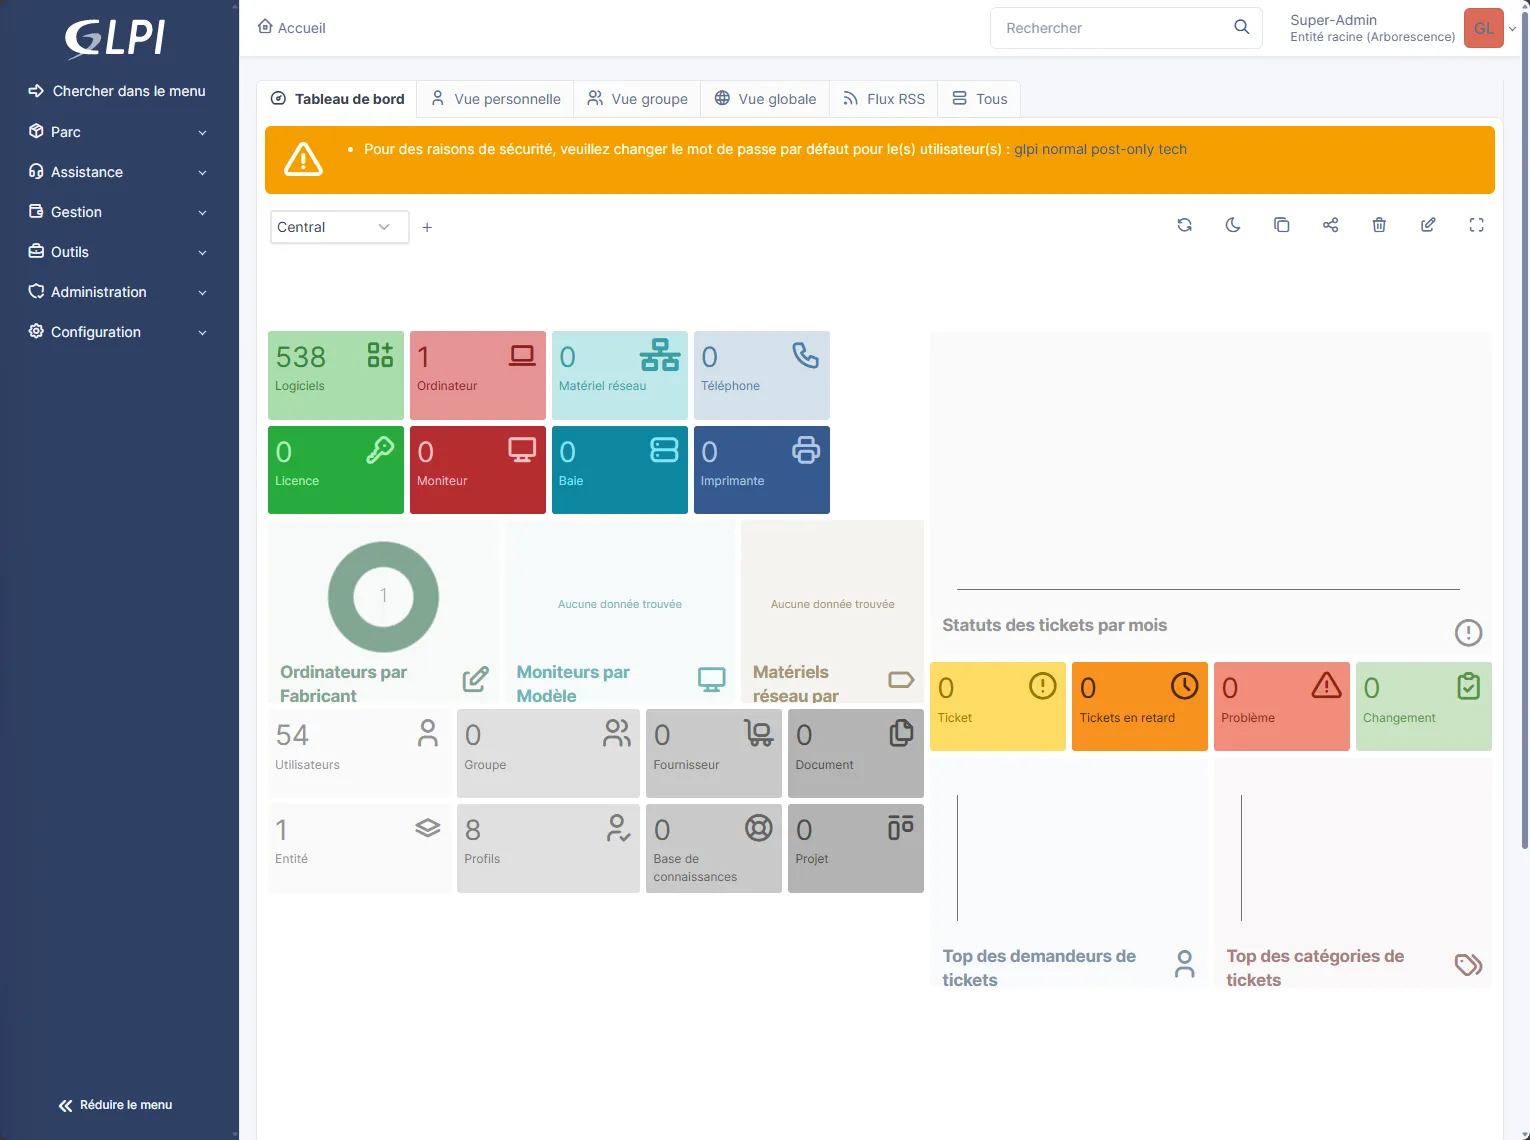Expand the Parc menu
The height and width of the screenshot is (1140, 1530).
[118, 132]
